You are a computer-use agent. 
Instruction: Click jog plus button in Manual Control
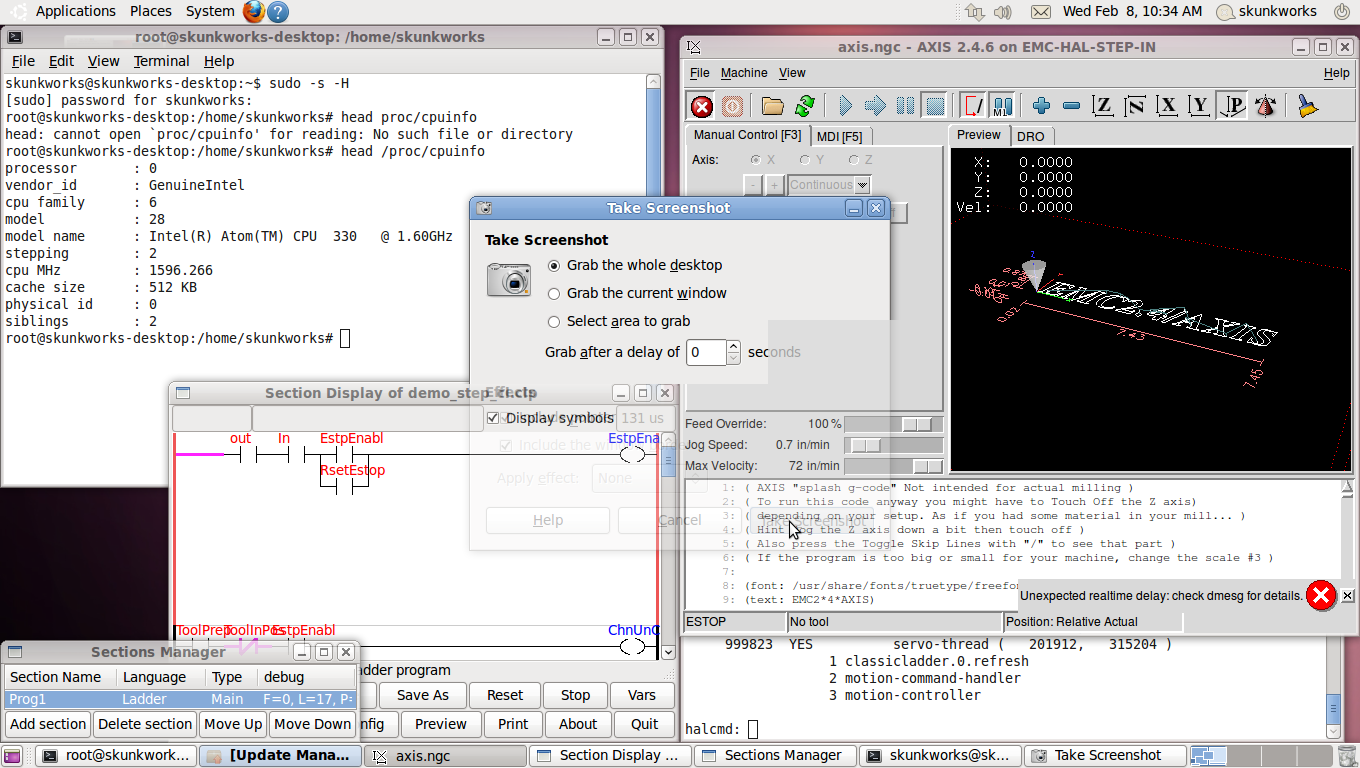(x=774, y=185)
